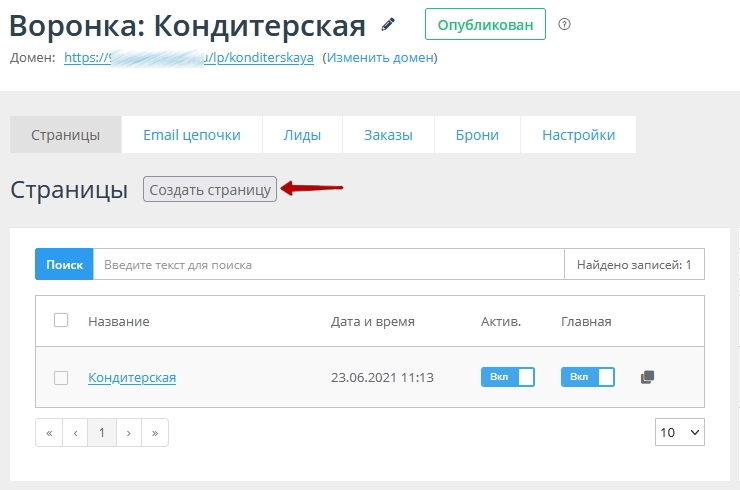The height and width of the screenshot is (490, 740).
Task: Go to next page arrow
Action: click(x=128, y=433)
